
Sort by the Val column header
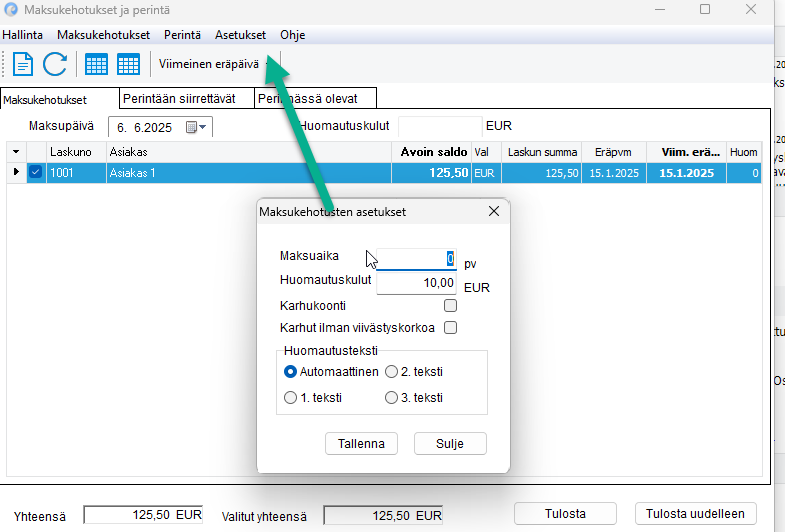coord(486,152)
